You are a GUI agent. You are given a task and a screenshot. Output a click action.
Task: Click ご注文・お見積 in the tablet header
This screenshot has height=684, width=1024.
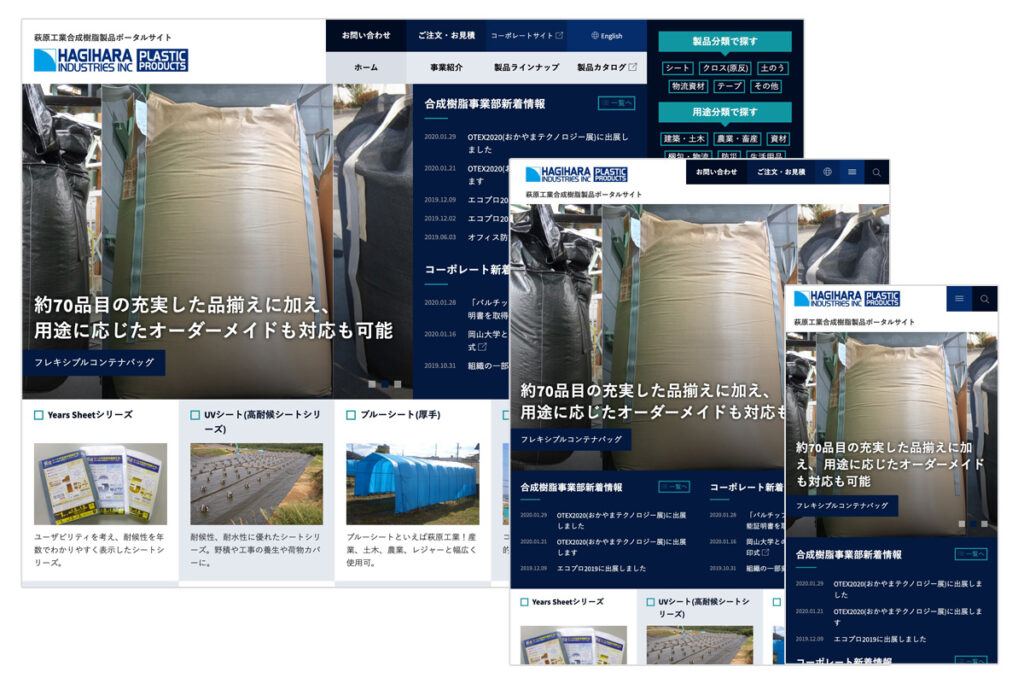click(780, 172)
